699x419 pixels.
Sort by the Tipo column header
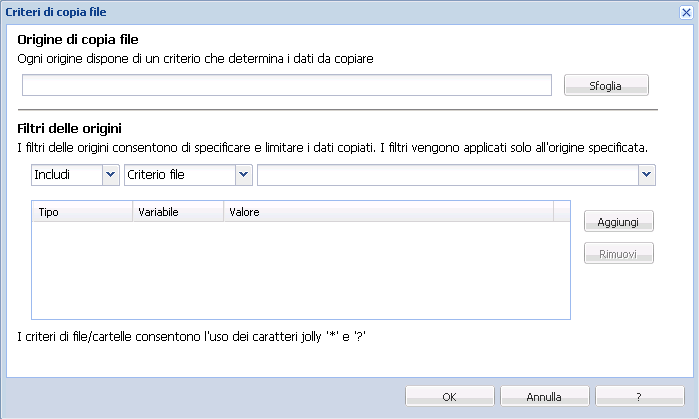(x=82, y=212)
